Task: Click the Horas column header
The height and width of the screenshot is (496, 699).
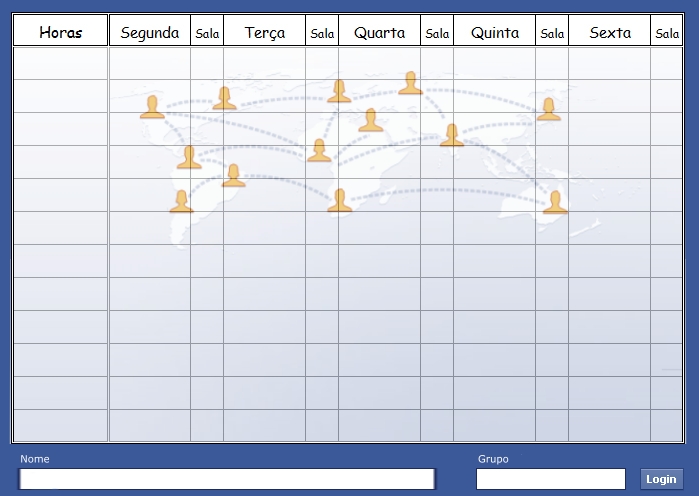Action: [x=60, y=32]
